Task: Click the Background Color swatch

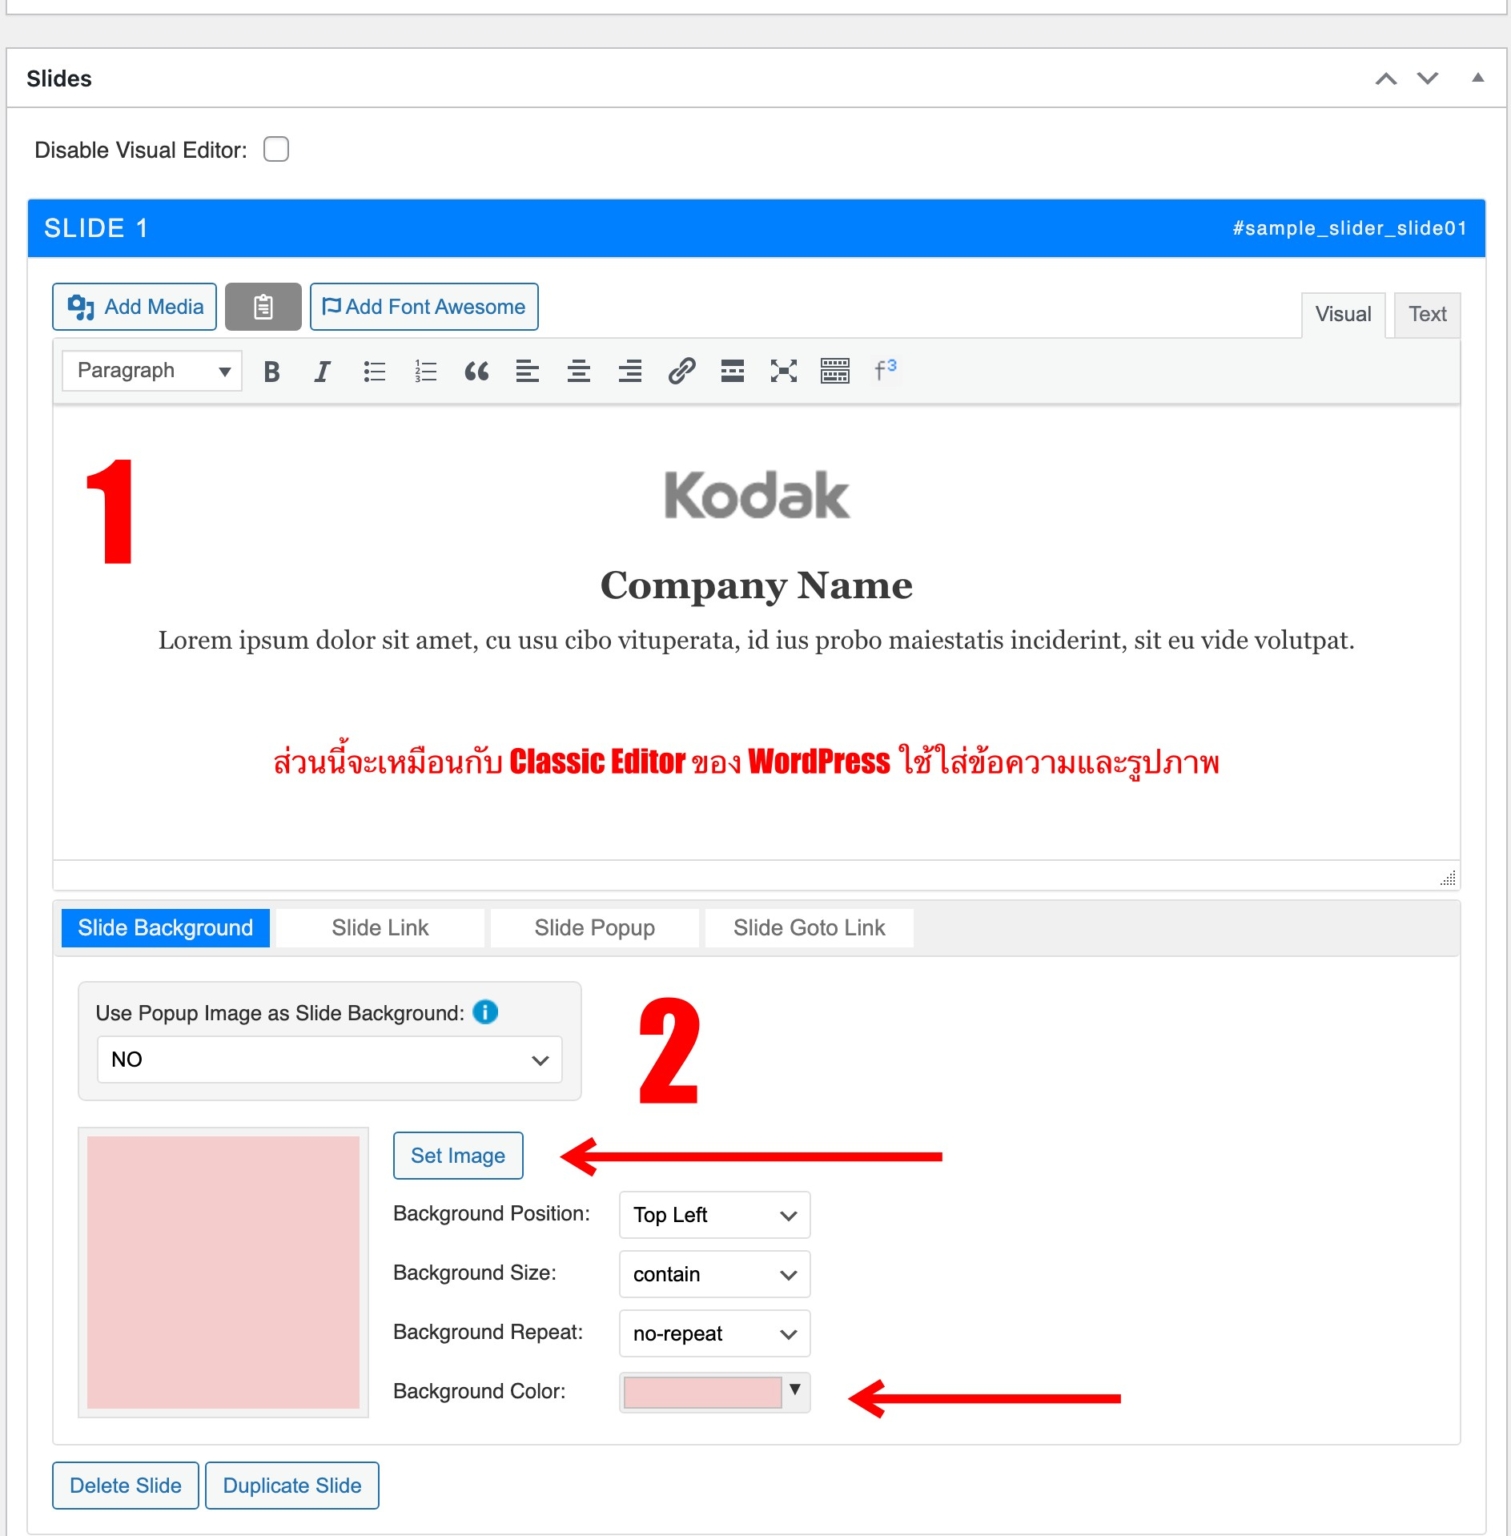Action: (x=702, y=1392)
